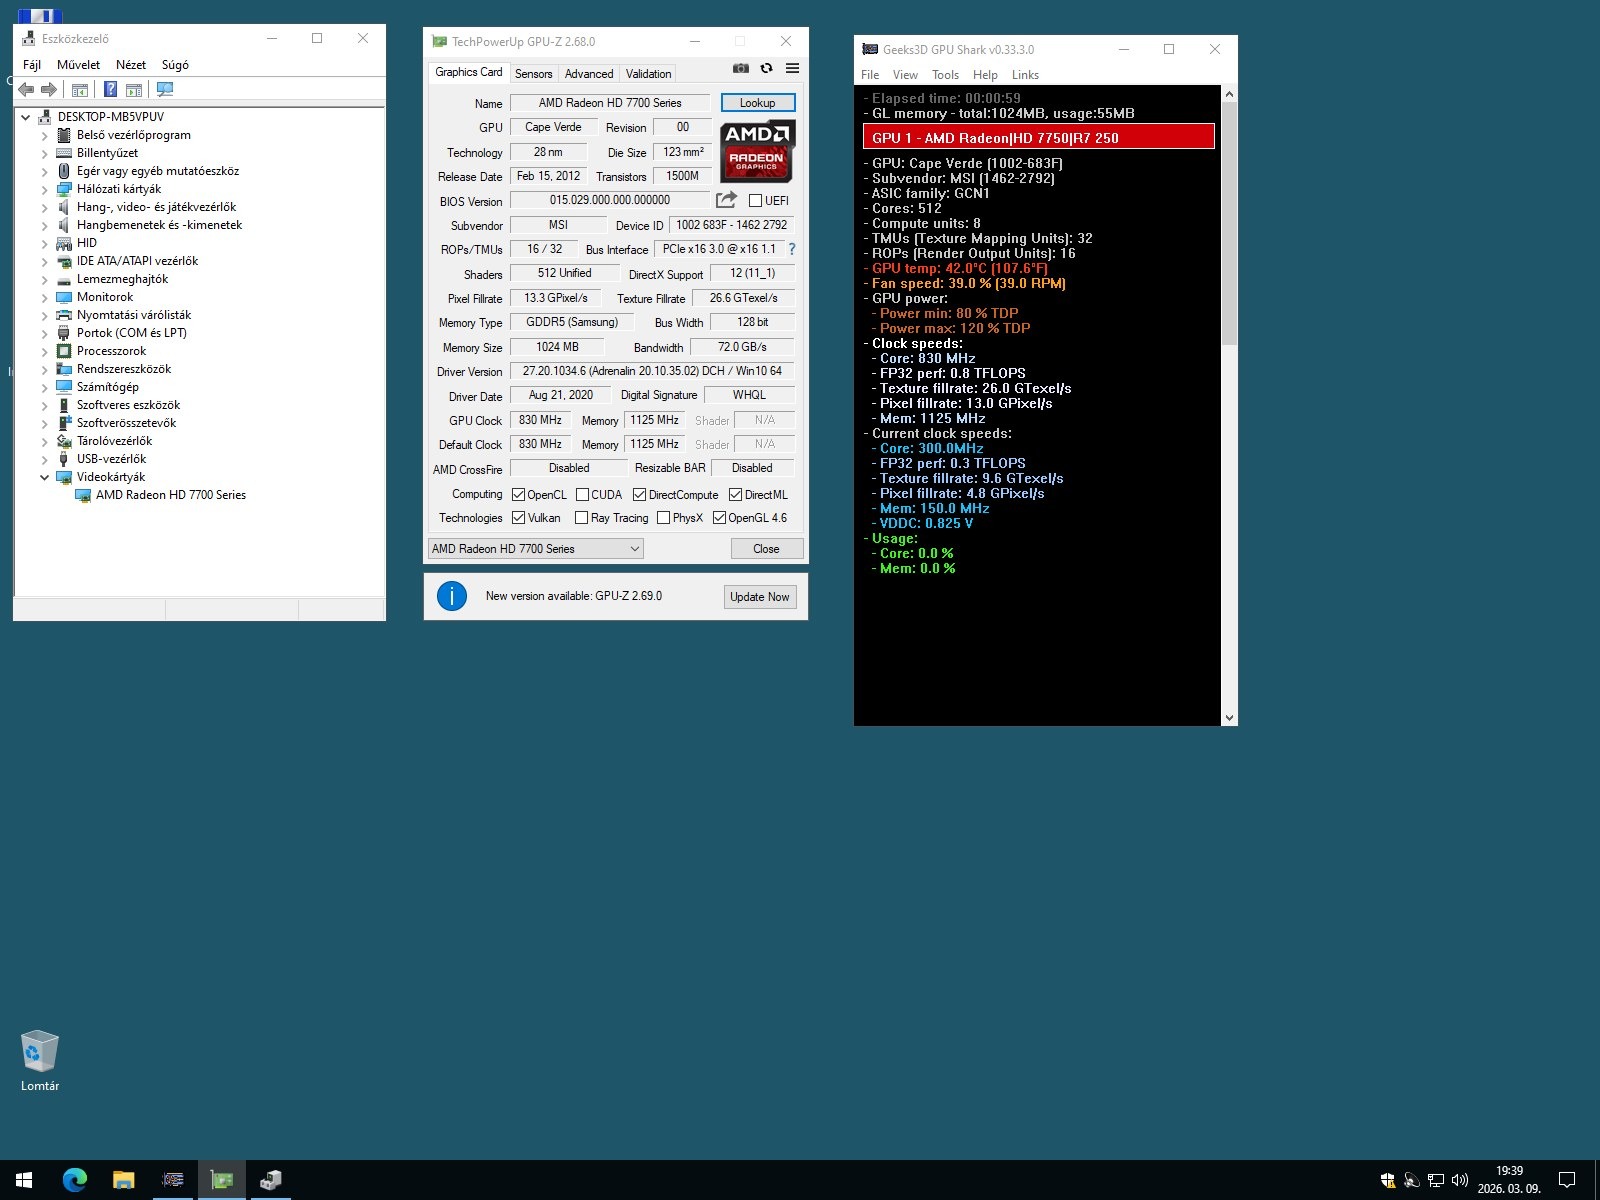
Task: Open Windows Security tray icon
Action: tap(1388, 1180)
